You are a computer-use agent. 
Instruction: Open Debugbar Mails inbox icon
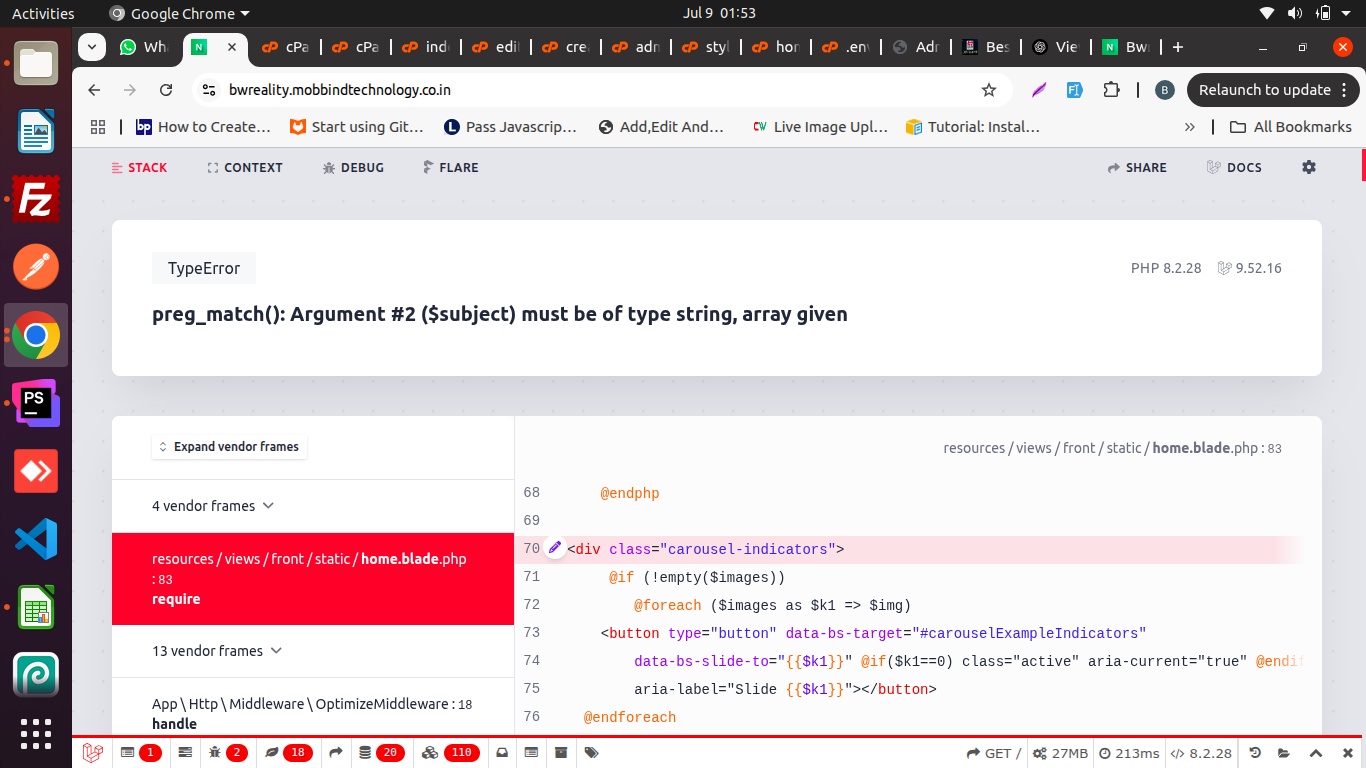[x=503, y=753]
